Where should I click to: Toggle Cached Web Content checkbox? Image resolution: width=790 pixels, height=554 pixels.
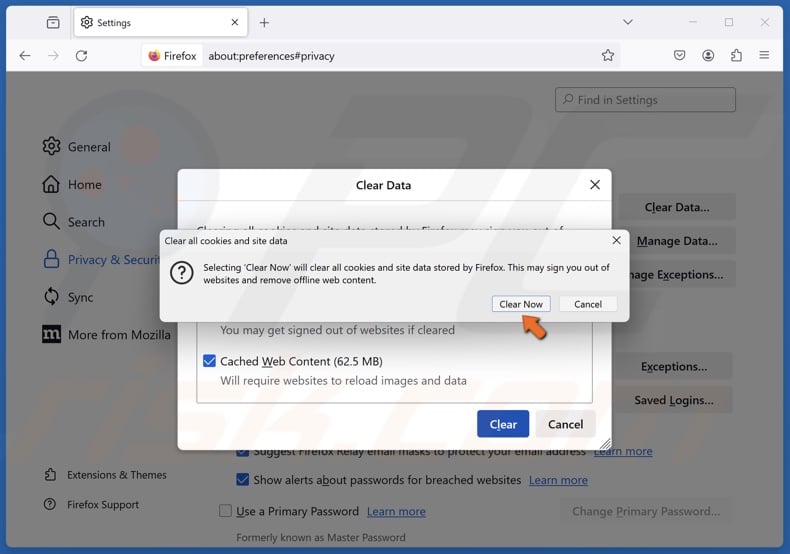[x=209, y=361]
